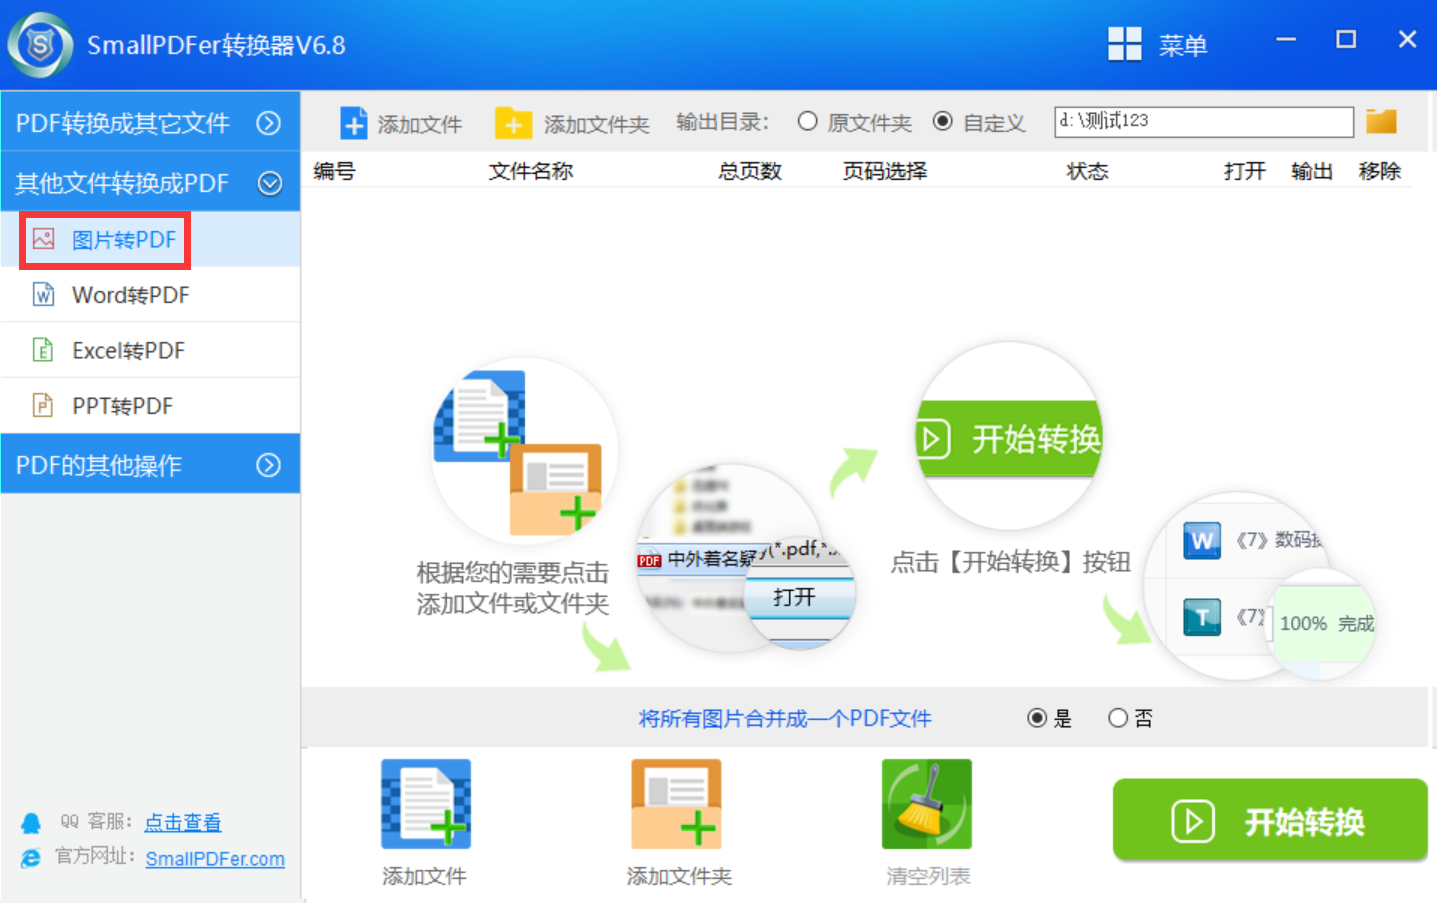Click the large 添加文件 bottom icon
Viewport: 1437px width, 903px height.
tap(426, 804)
